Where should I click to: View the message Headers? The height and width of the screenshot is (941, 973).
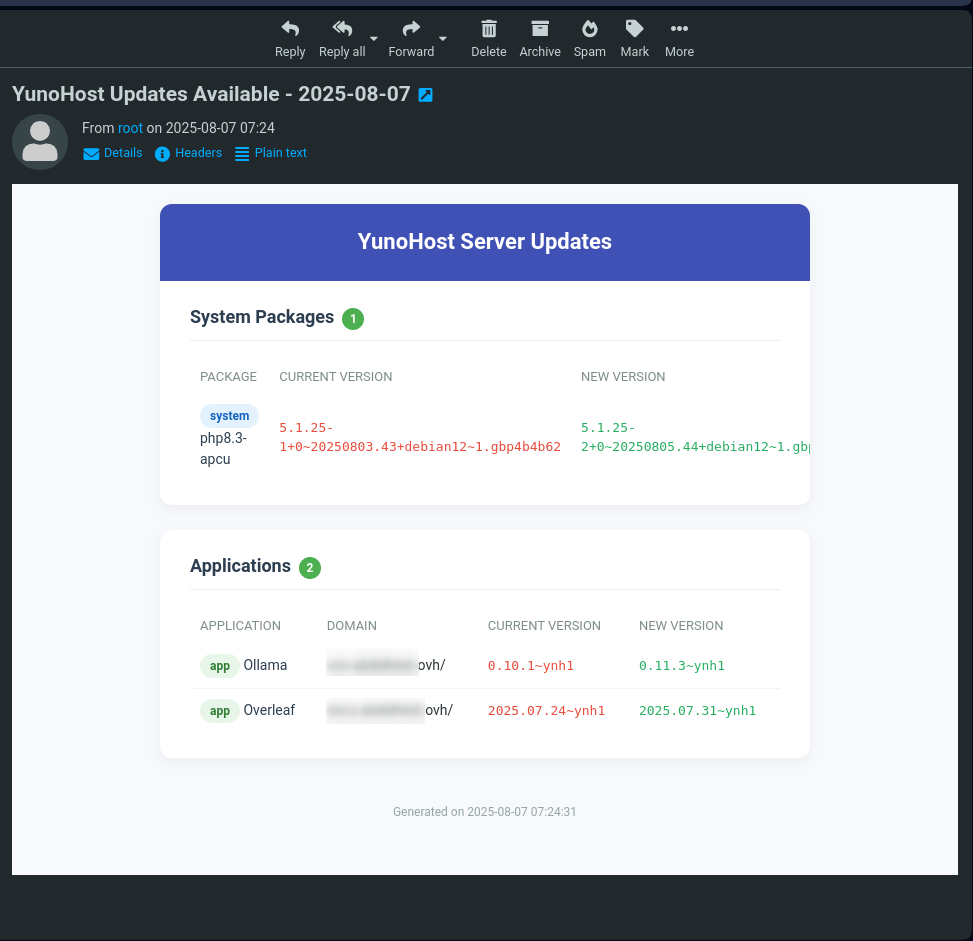[189, 153]
